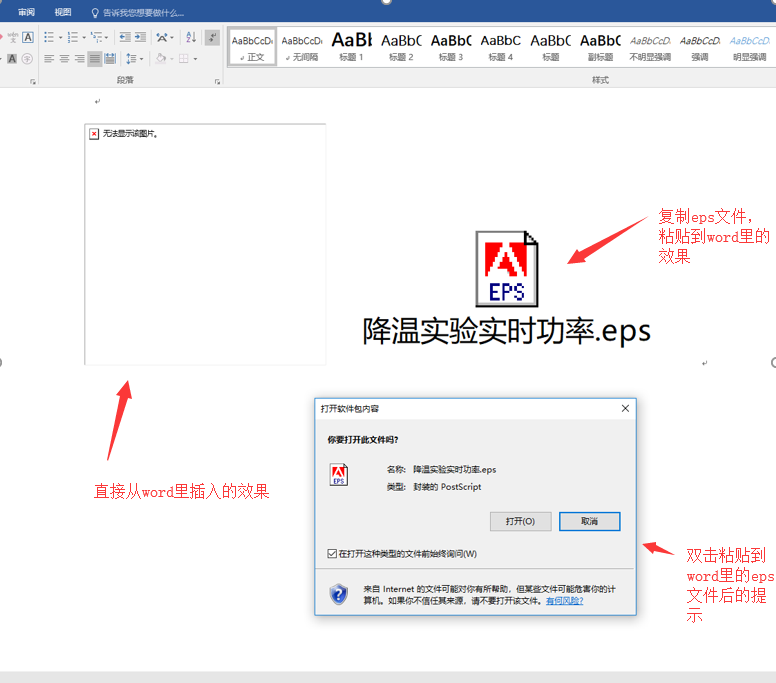This screenshot has width=776, height=683.
Task: Switch to the 视图 ribbon tab
Action: (63, 12)
